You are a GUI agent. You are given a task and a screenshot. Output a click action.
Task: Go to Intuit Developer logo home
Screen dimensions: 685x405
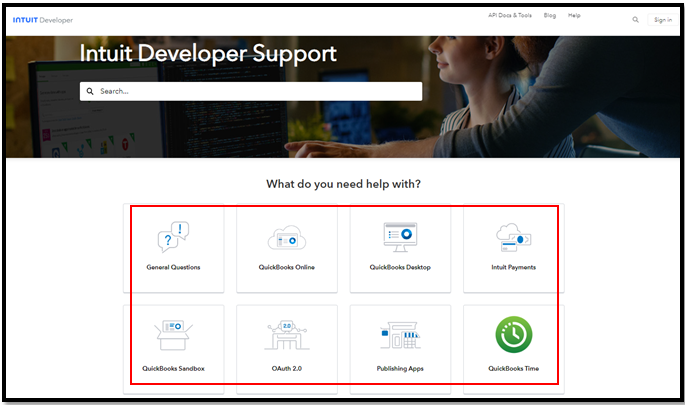click(x=43, y=20)
